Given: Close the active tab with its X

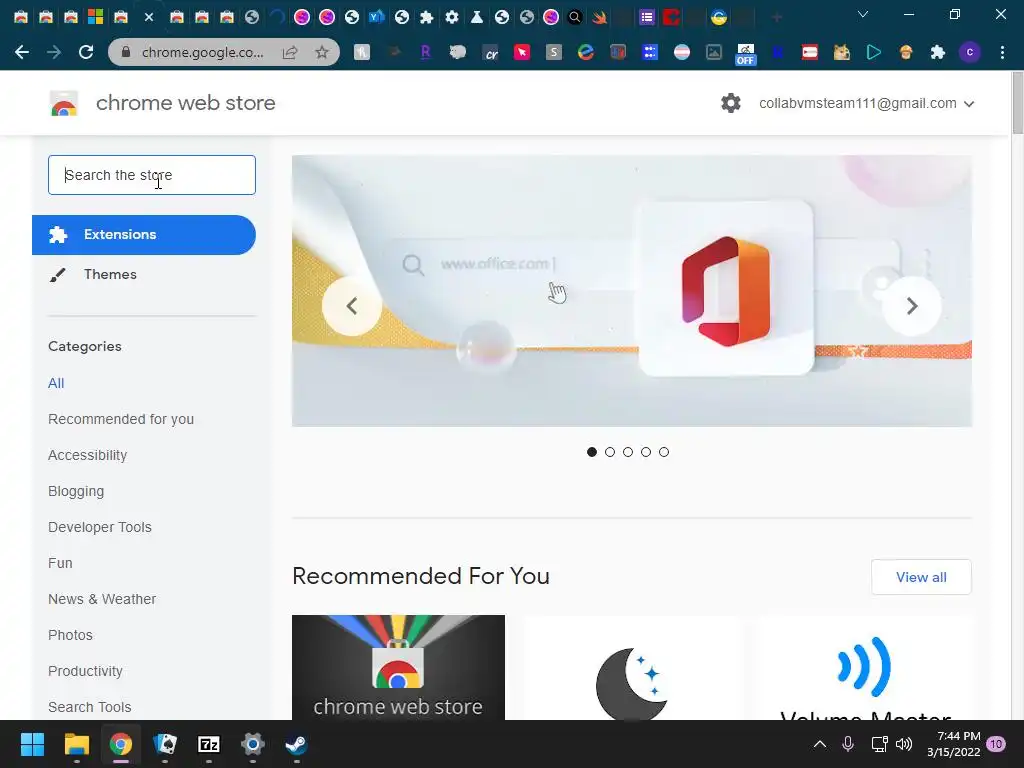Looking at the screenshot, I should point(149,18).
